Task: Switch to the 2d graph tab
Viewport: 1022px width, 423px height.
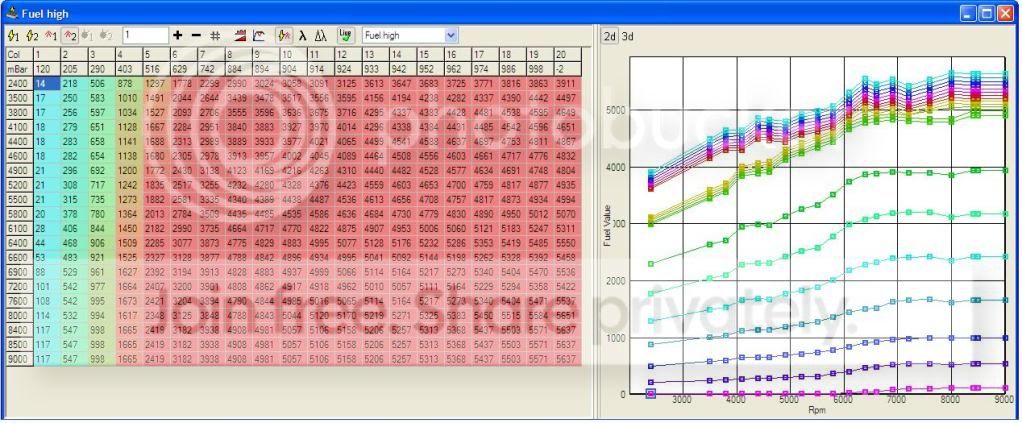Action: [x=609, y=36]
